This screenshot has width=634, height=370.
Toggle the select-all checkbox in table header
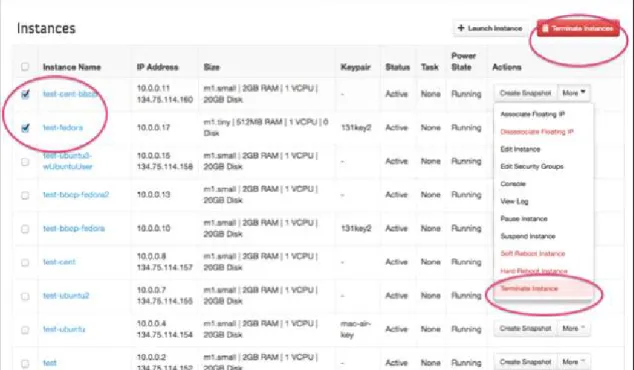pos(25,66)
